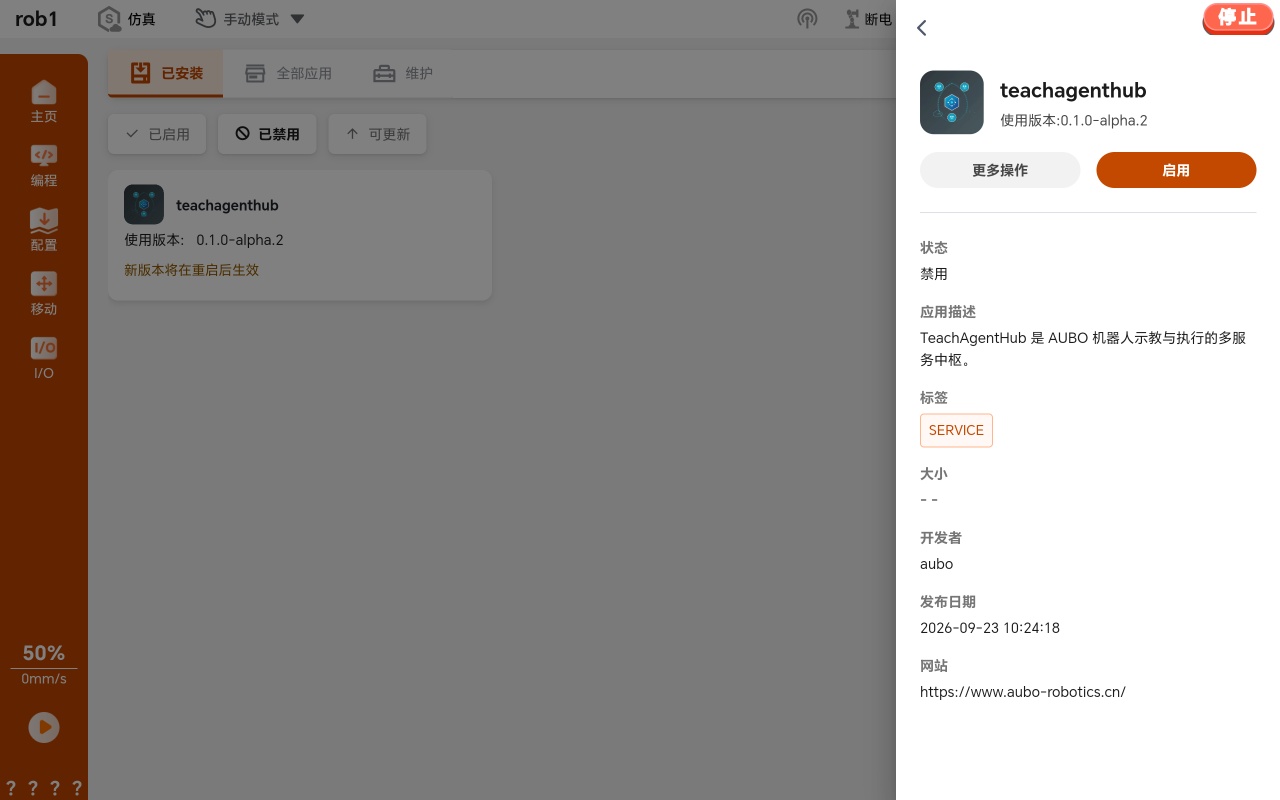Open the I/O section in sidebar
The height and width of the screenshot is (800, 1280).
point(44,358)
